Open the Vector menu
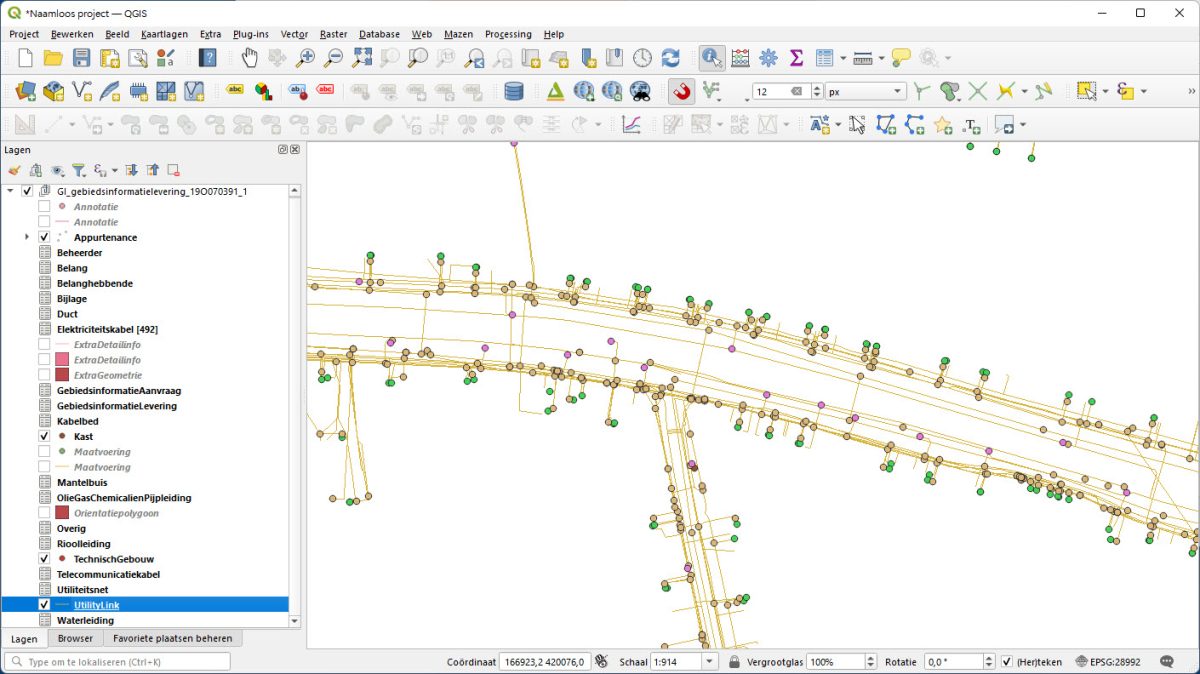The width and height of the screenshot is (1200, 674). coord(293,33)
